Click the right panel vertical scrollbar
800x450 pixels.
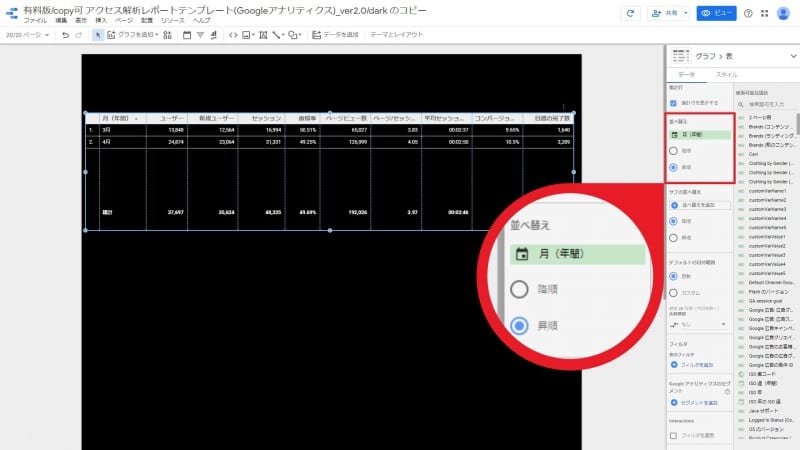tap(796, 120)
